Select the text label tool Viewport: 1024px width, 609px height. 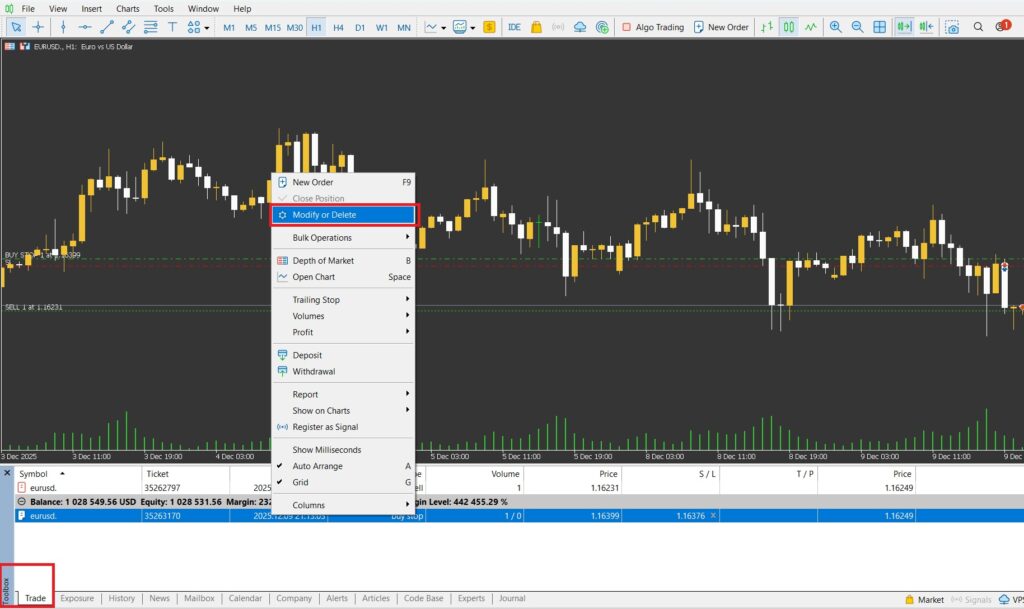click(172, 27)
